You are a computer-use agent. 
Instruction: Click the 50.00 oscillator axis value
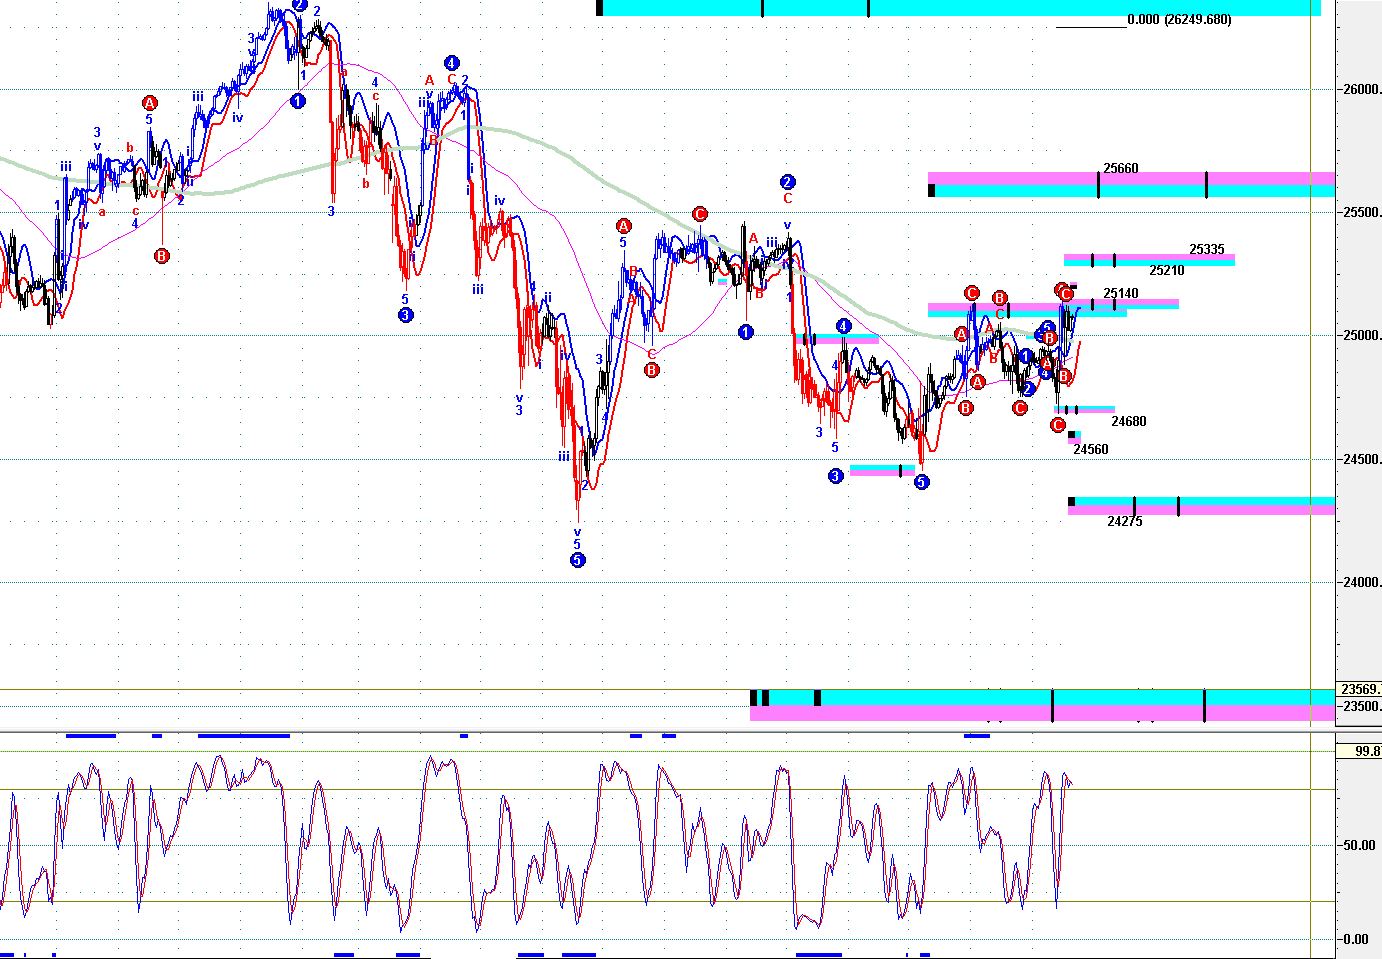click(x=1359, y=846)
